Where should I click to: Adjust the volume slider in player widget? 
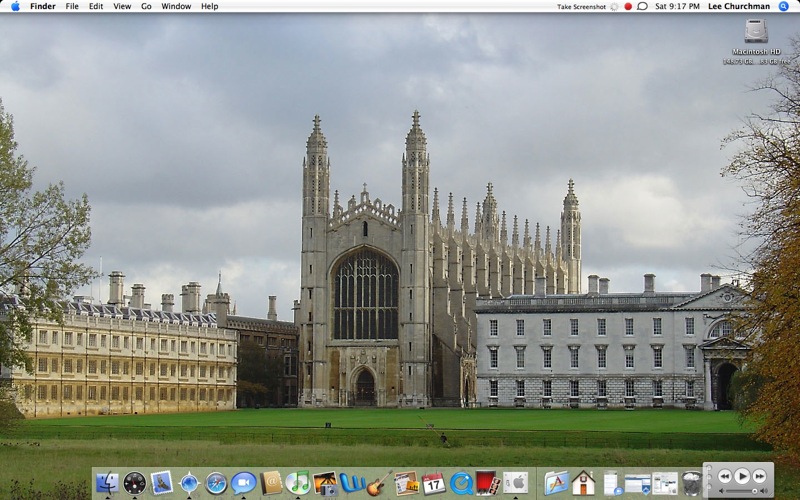coord(742,491)
